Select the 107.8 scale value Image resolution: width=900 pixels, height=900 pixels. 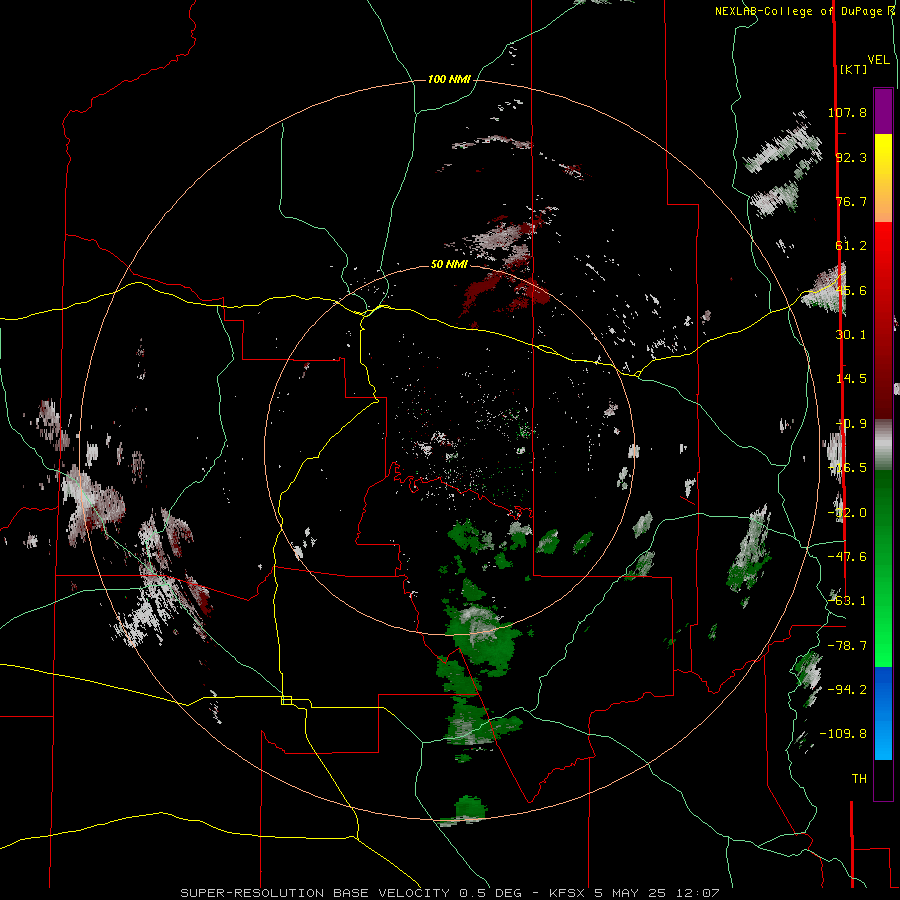click(847, 112)
